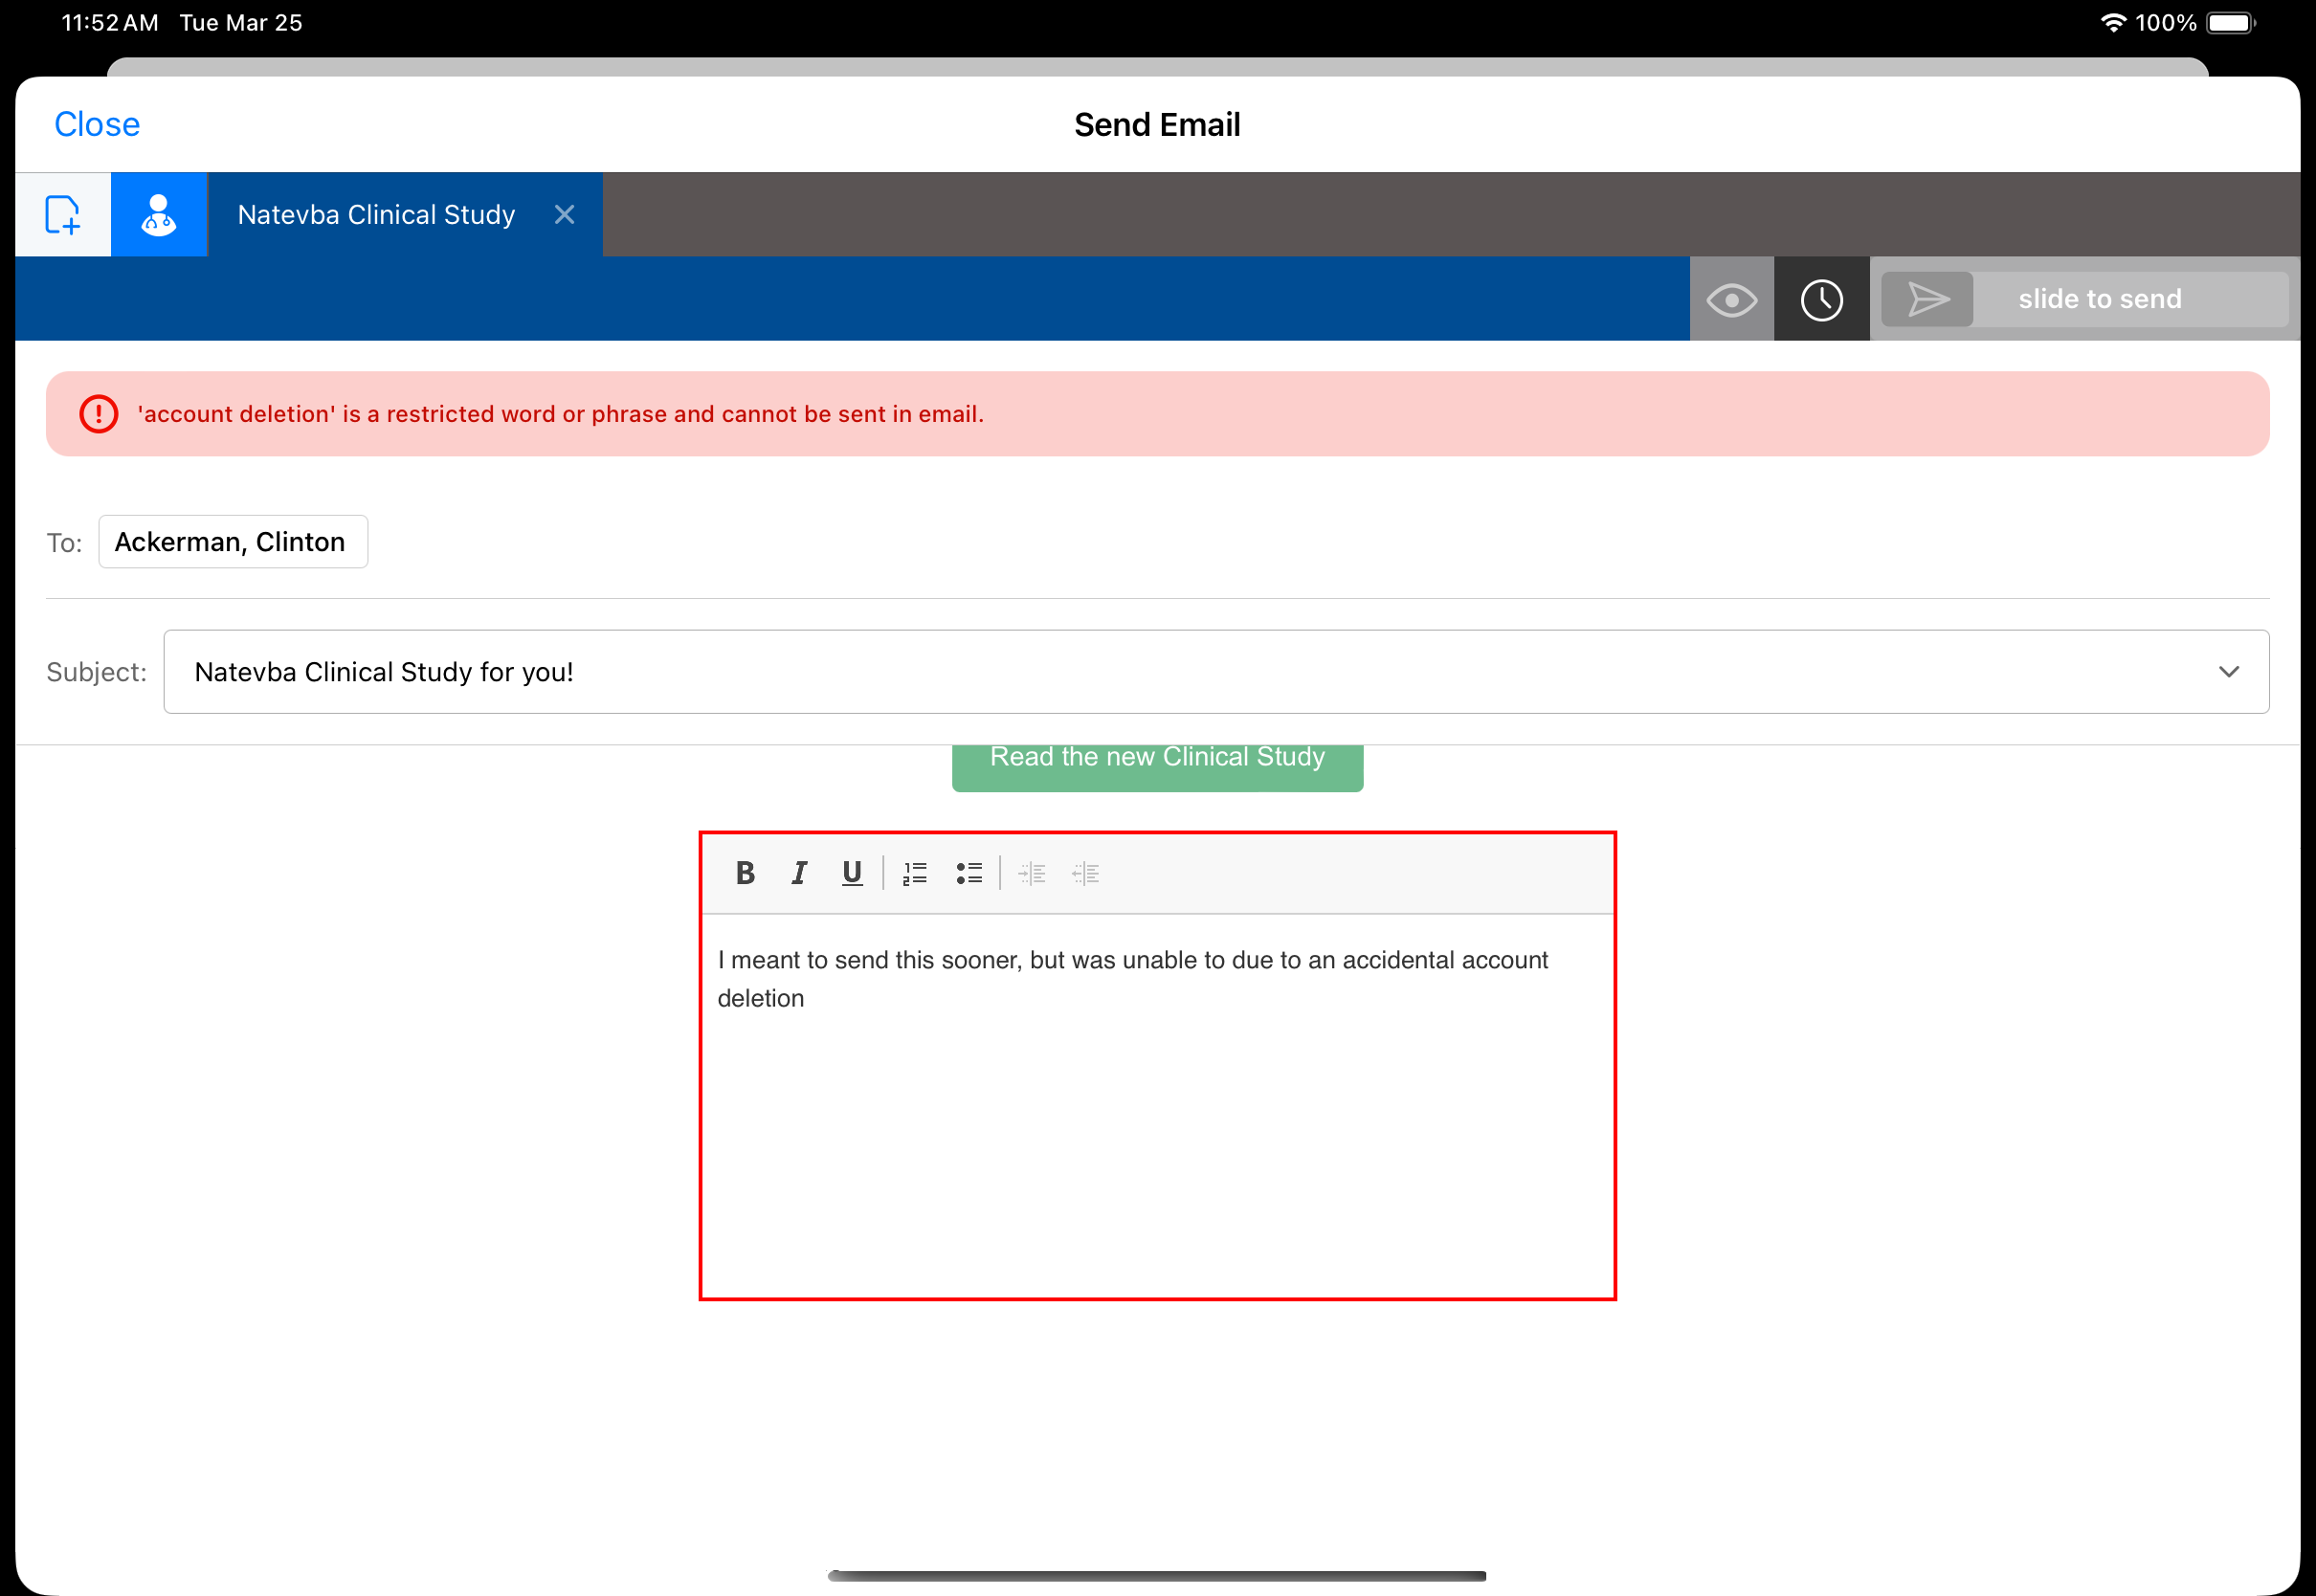This screenshot has width=2316, height=1596.
Task: Toggle underline formatting
Action: pos(851,873)
